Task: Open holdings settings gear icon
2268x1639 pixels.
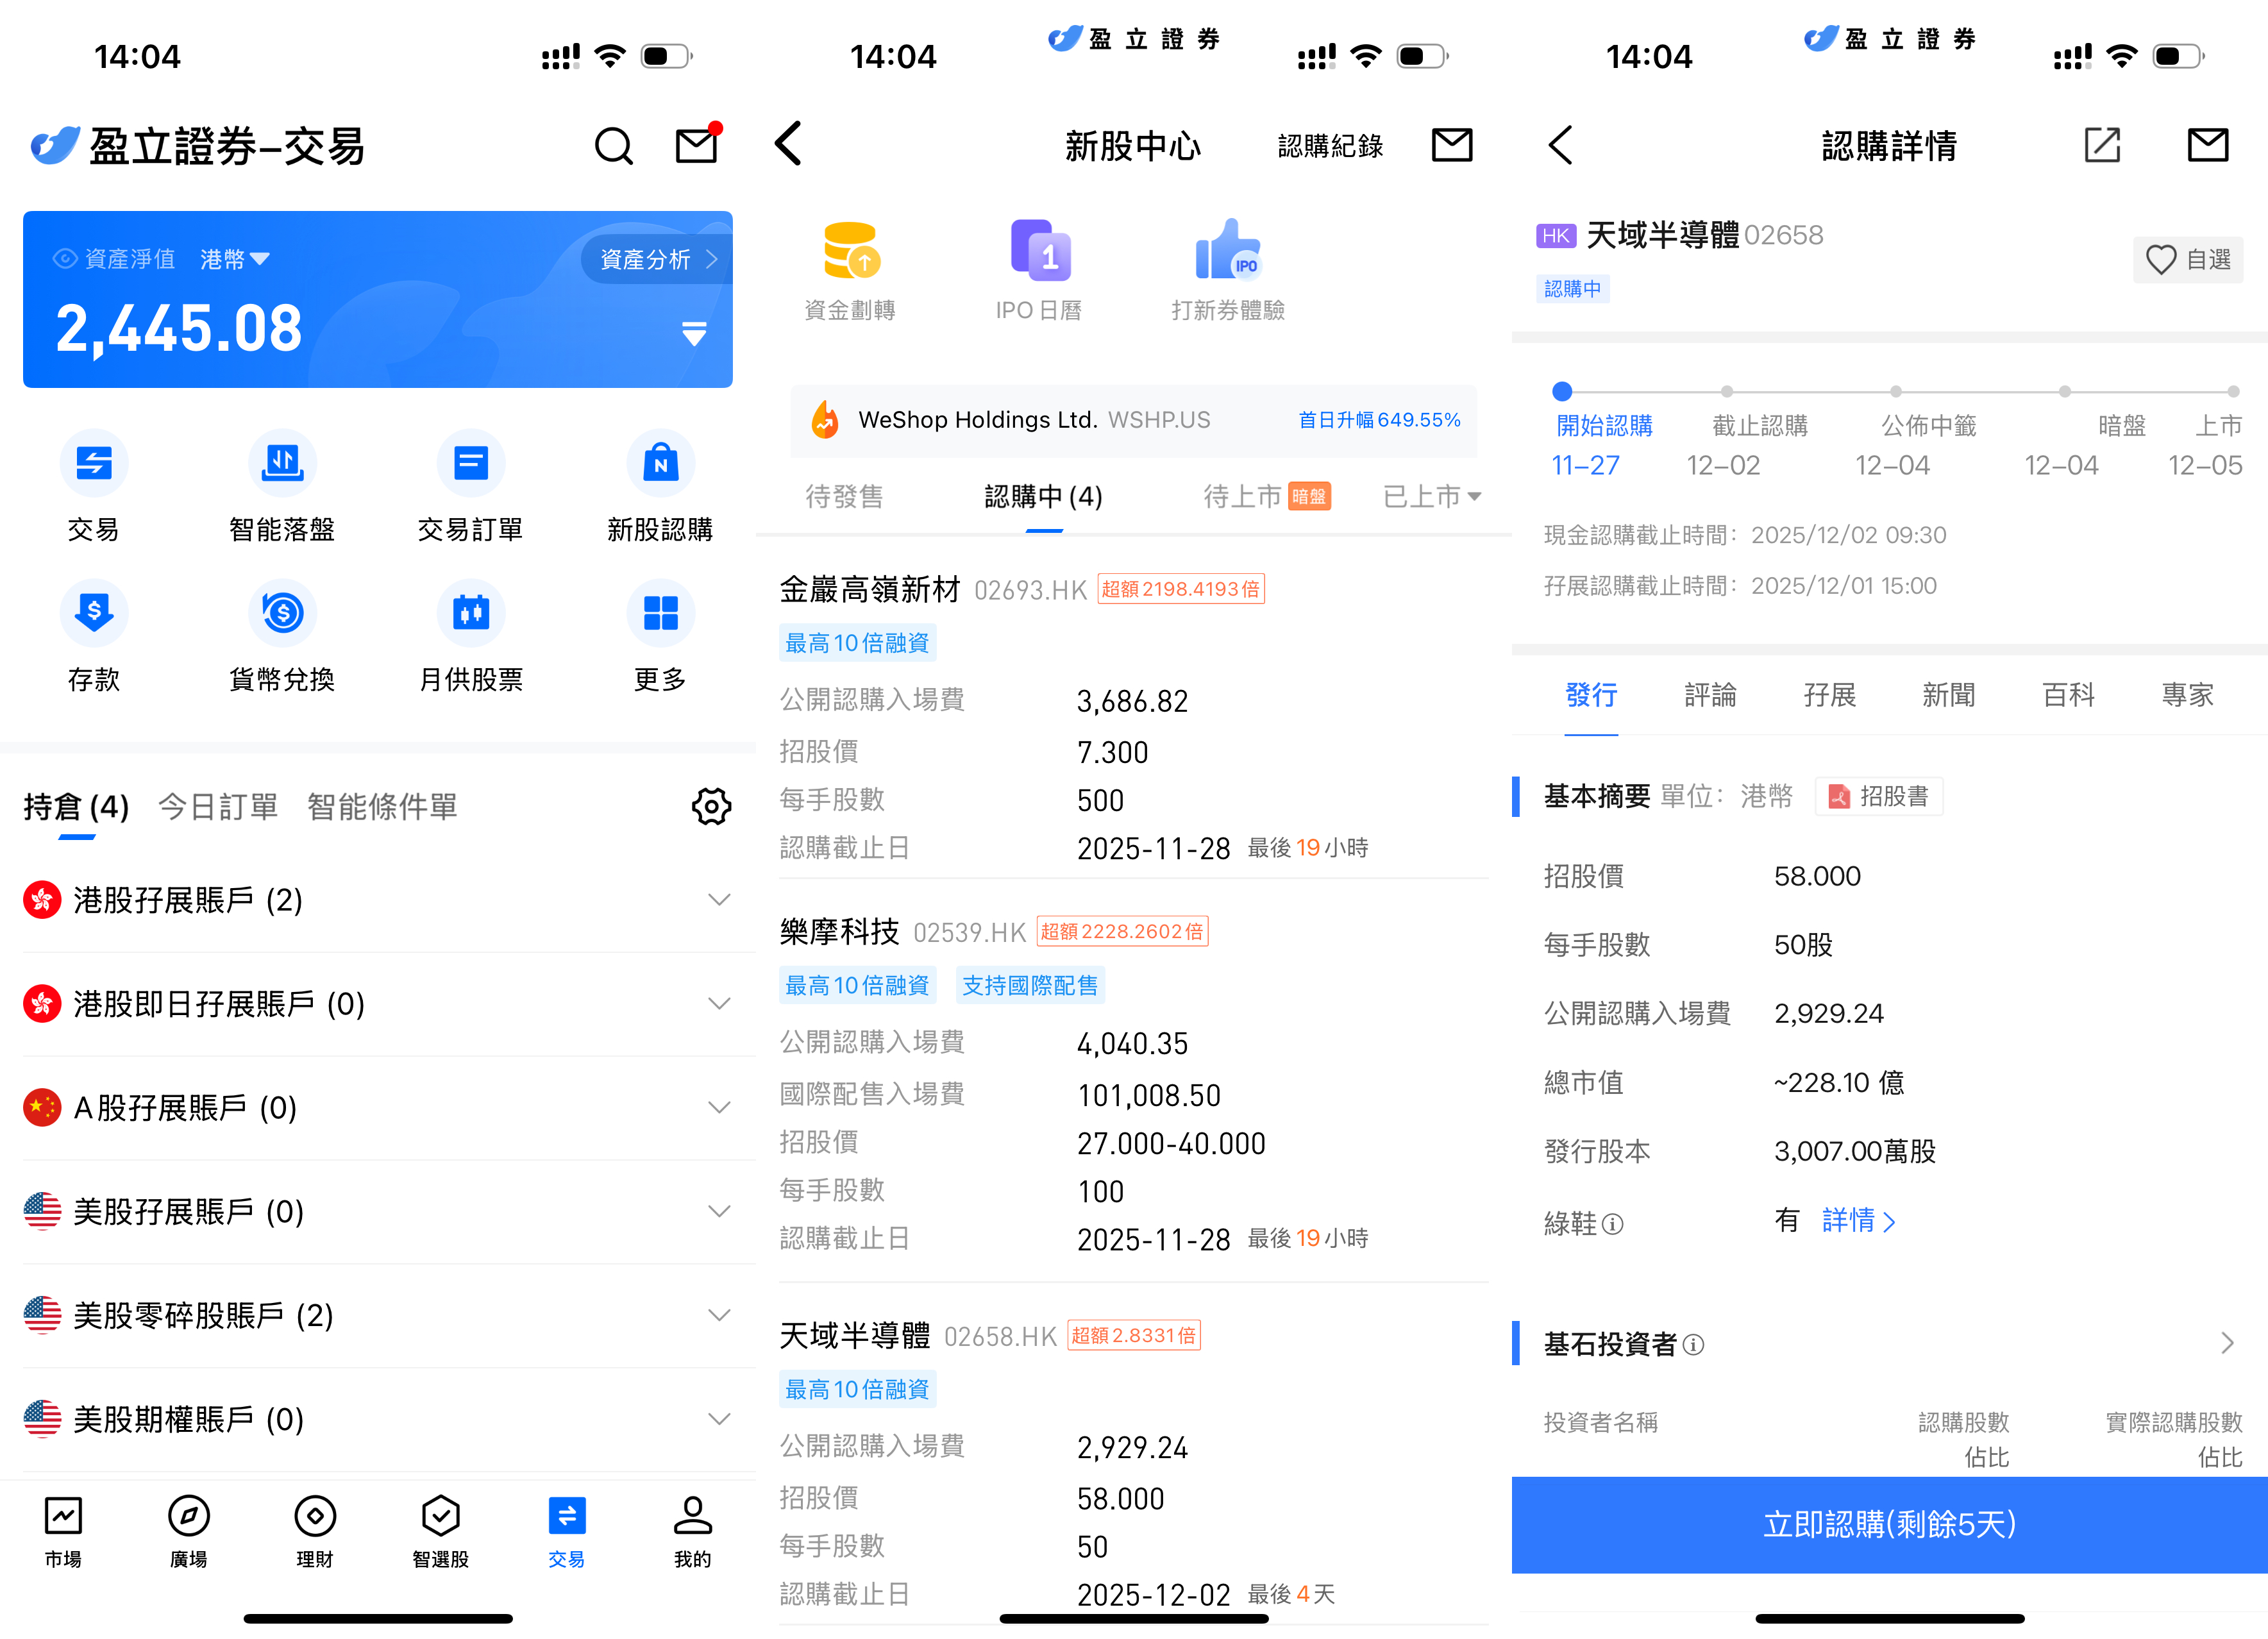Action: [x=711, y=806]
